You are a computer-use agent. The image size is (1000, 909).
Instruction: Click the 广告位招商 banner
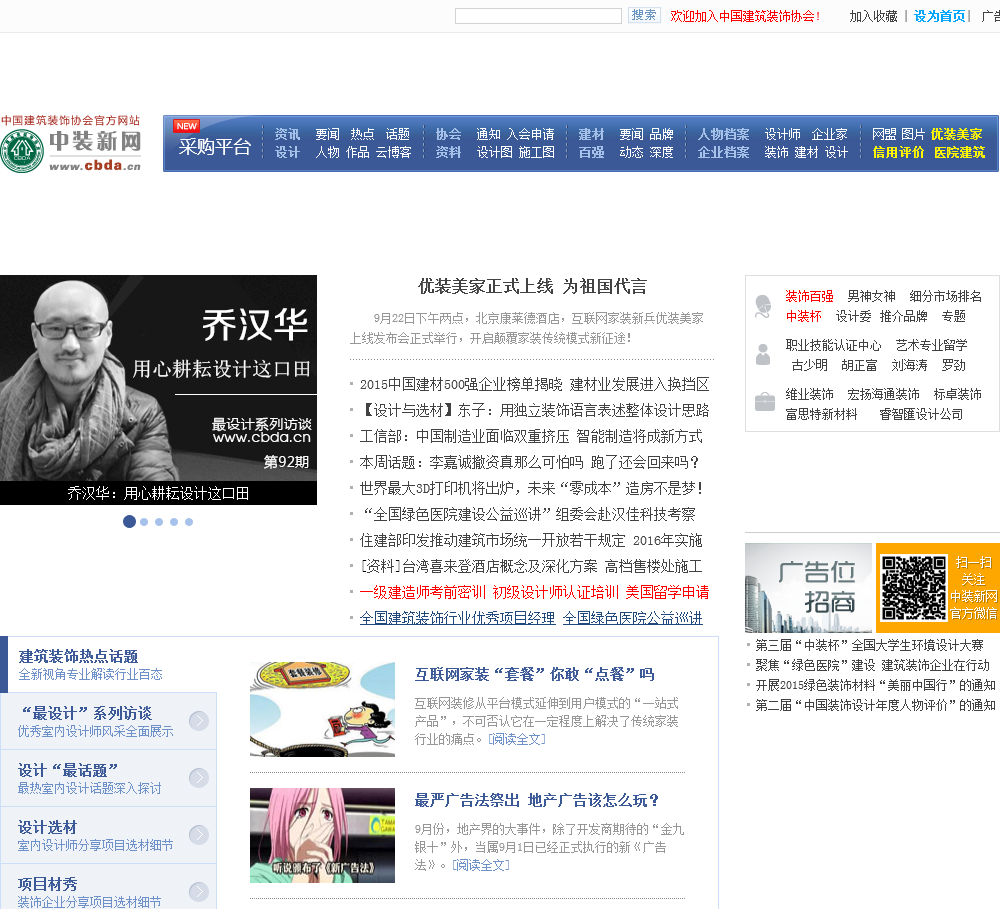(808, 588)
